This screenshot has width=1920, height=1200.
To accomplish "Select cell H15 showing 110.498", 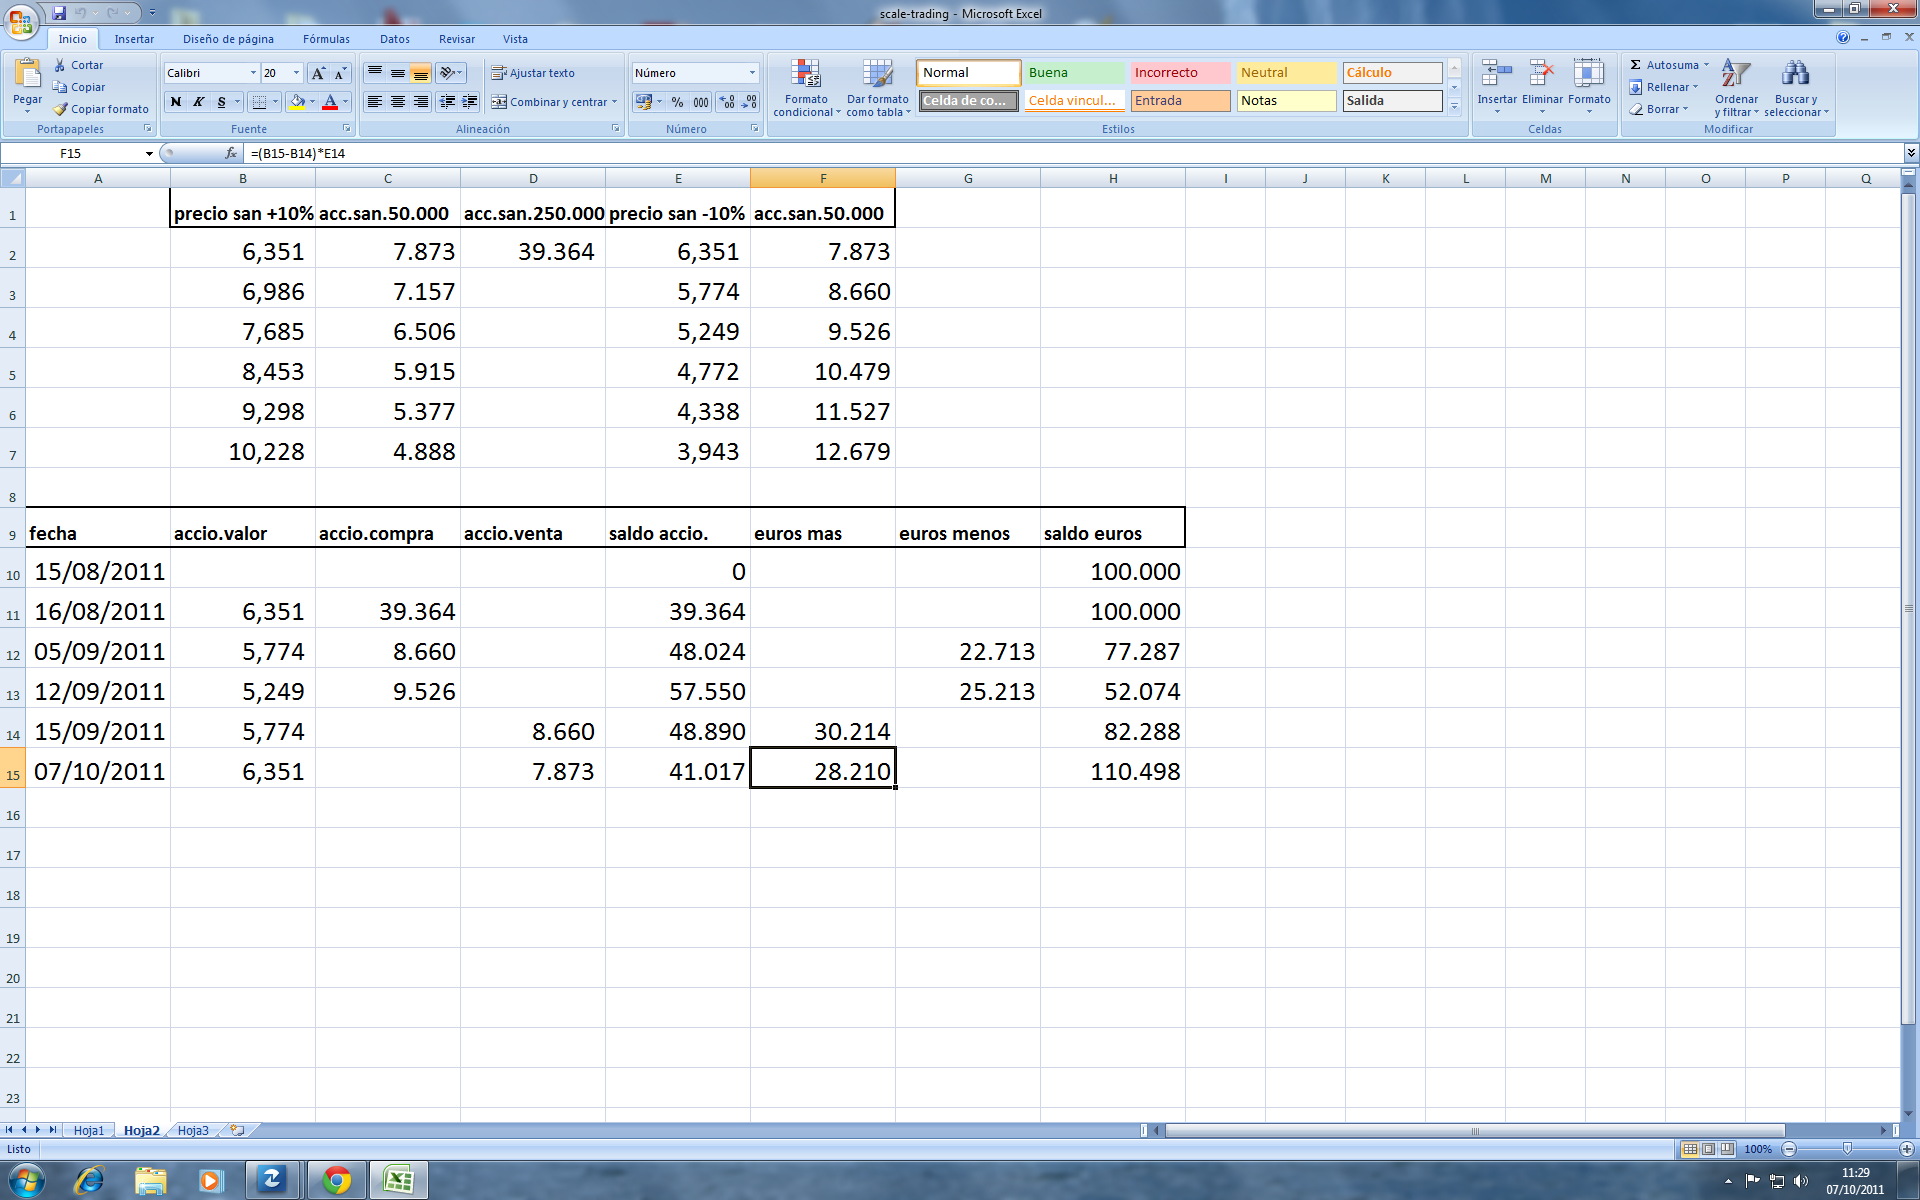I will [x=1112, y=771].
